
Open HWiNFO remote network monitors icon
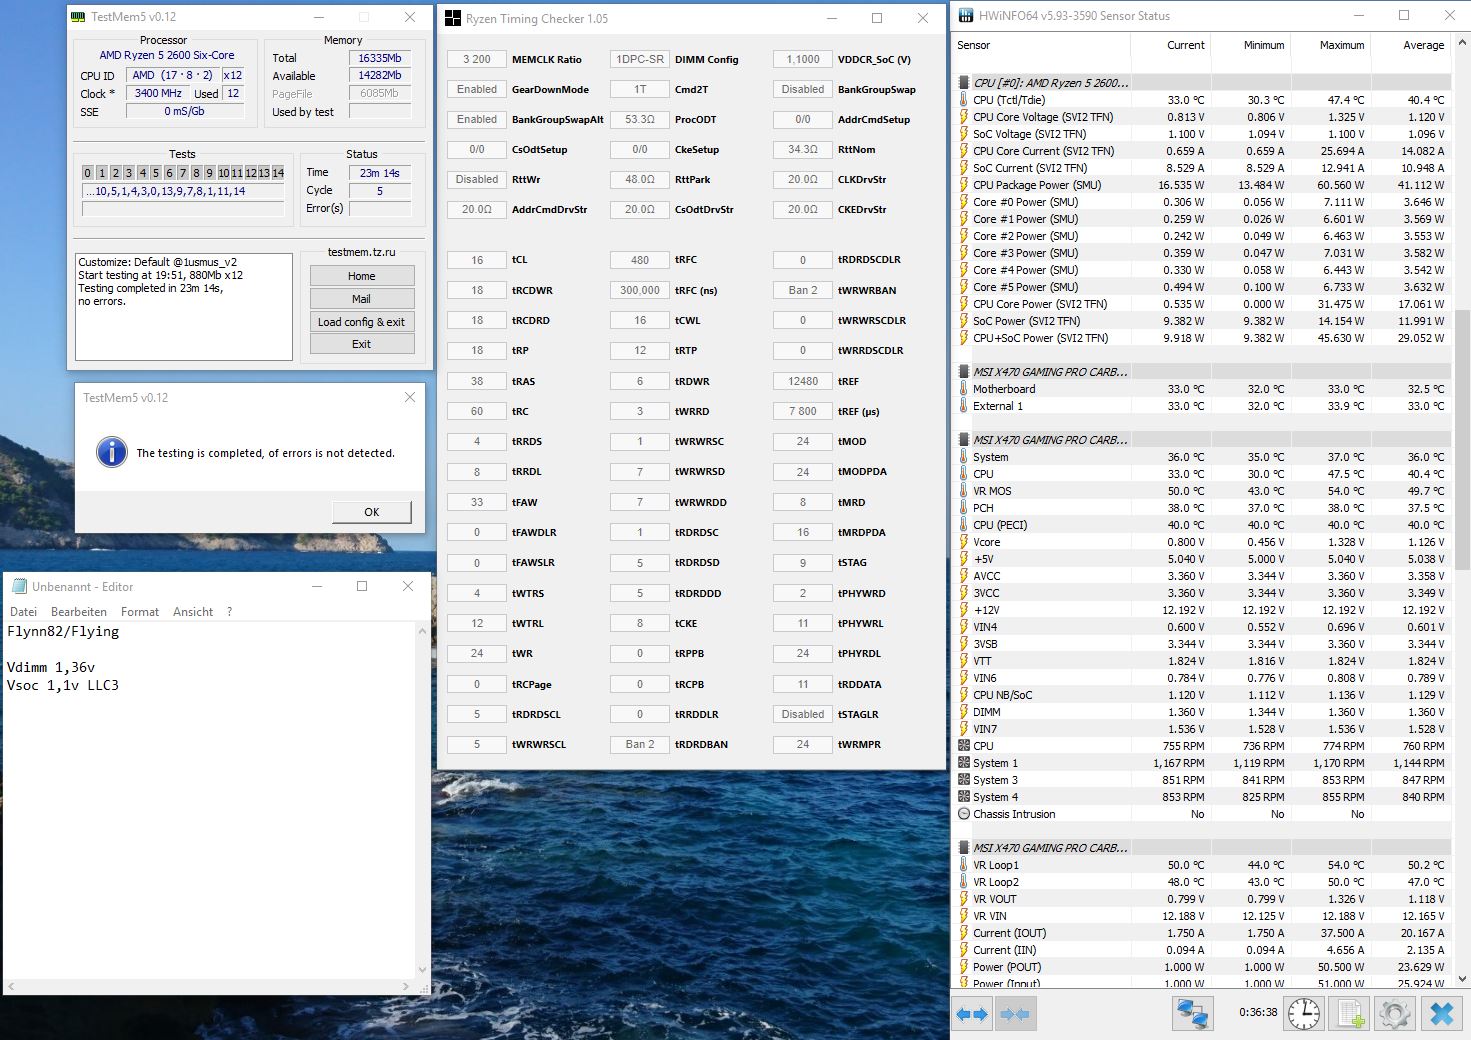(x=1192, y=1013)
